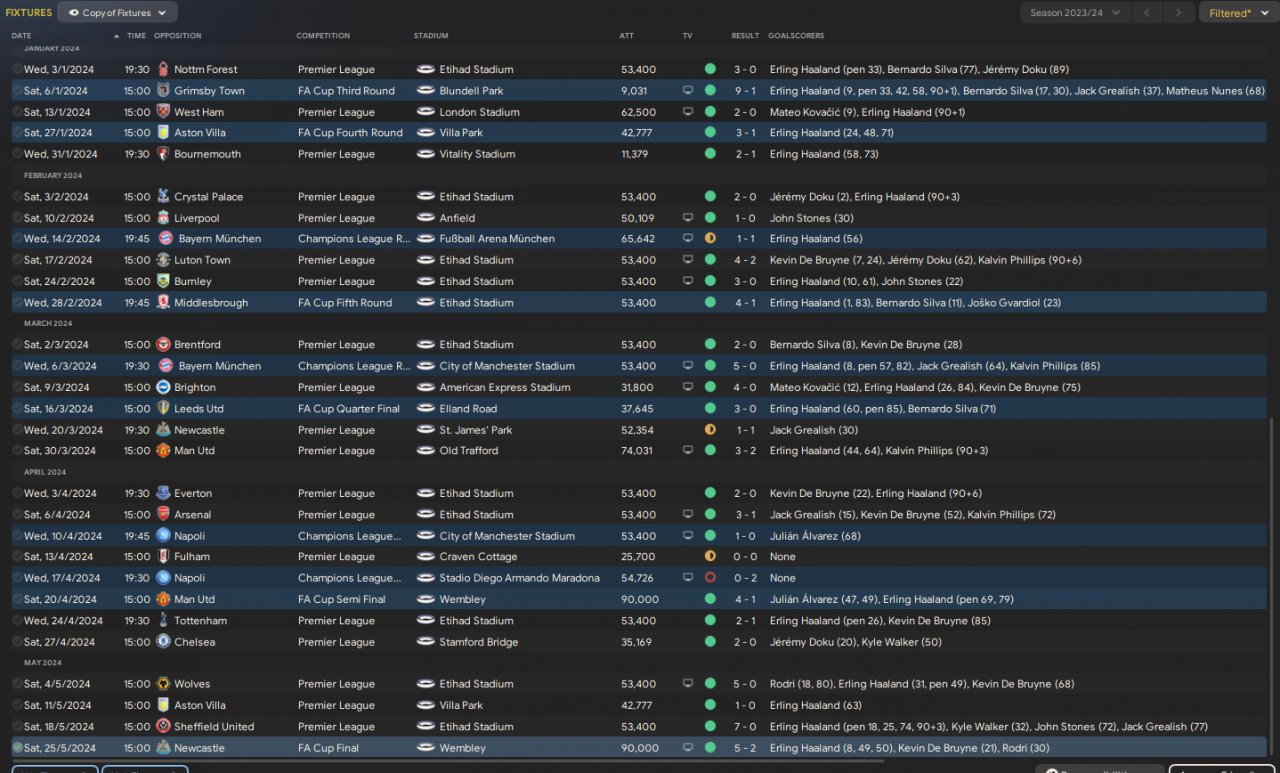Click the Burnley club badge

(163, 282)
